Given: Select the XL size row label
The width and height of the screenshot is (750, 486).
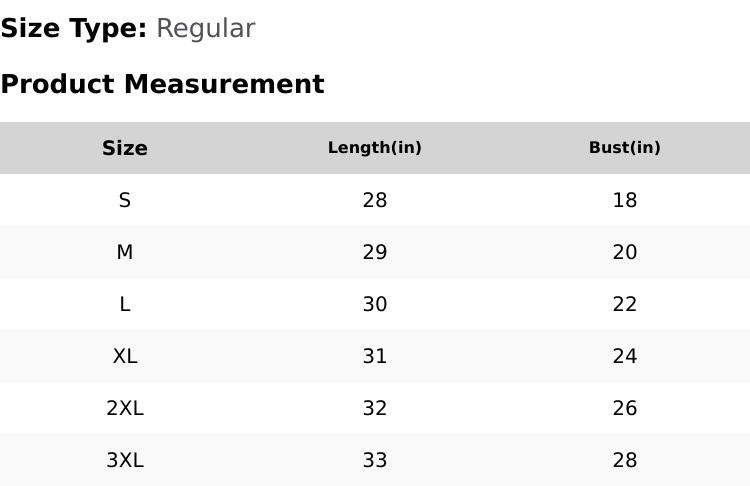Looking at the screenshot, I should pos(125,356).
